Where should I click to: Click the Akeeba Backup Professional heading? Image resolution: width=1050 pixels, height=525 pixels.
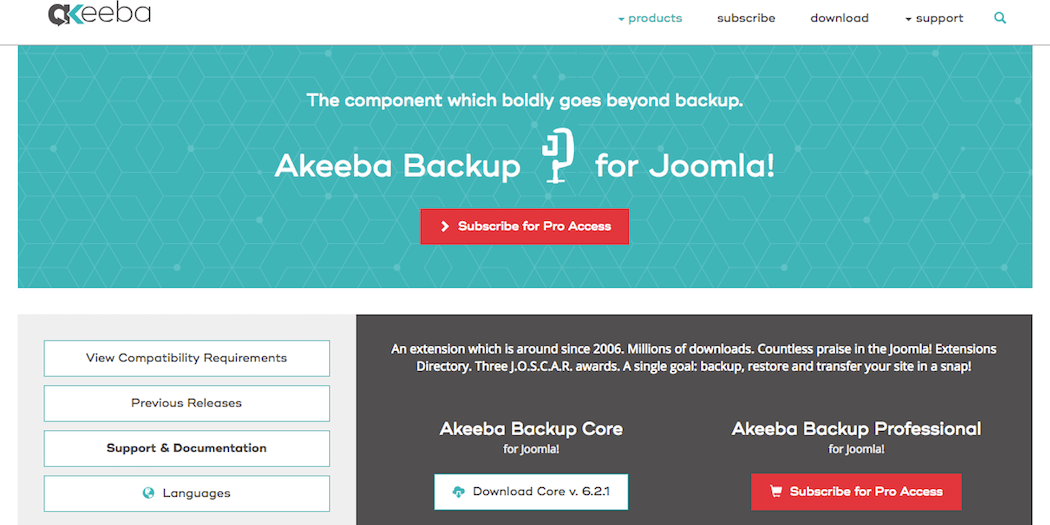[856, 429]
